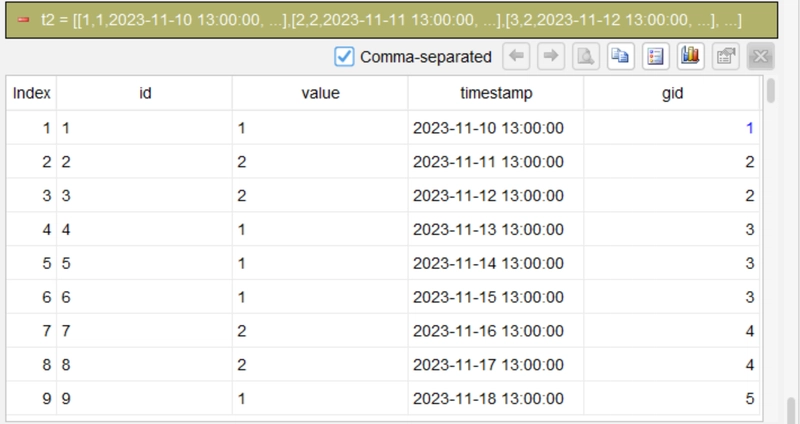Click the value column header
The image size is (800, 424).
pyautogui.click(x=320, y=93)
